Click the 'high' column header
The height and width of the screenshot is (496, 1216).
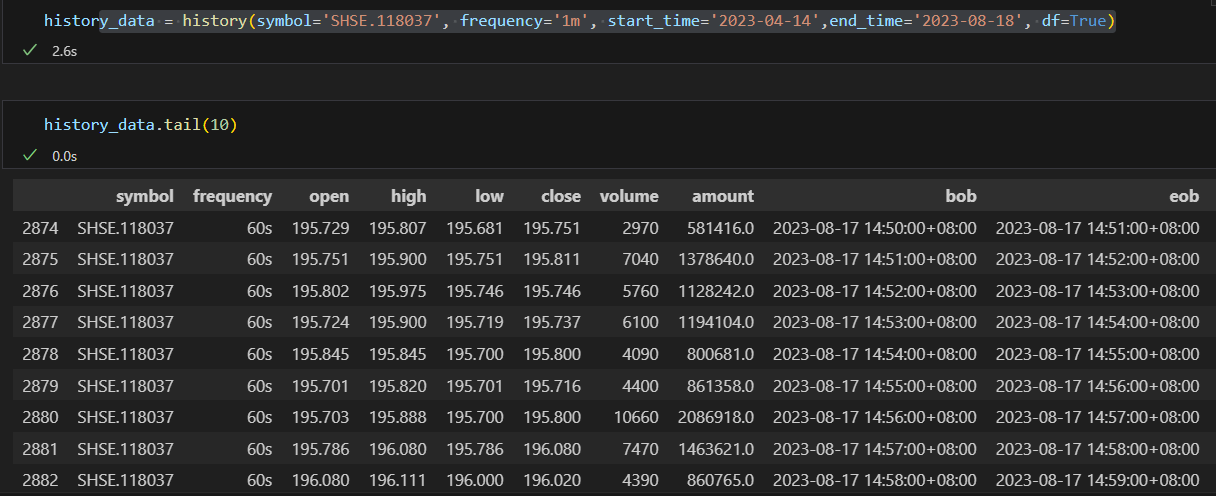409,196
